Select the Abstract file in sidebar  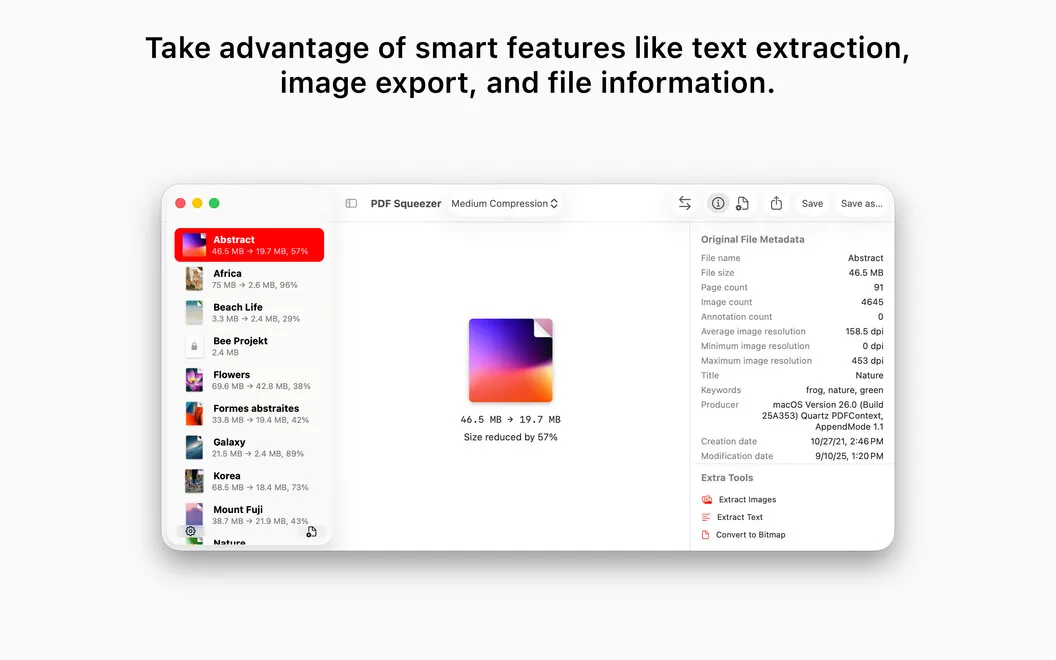(249, 244)
